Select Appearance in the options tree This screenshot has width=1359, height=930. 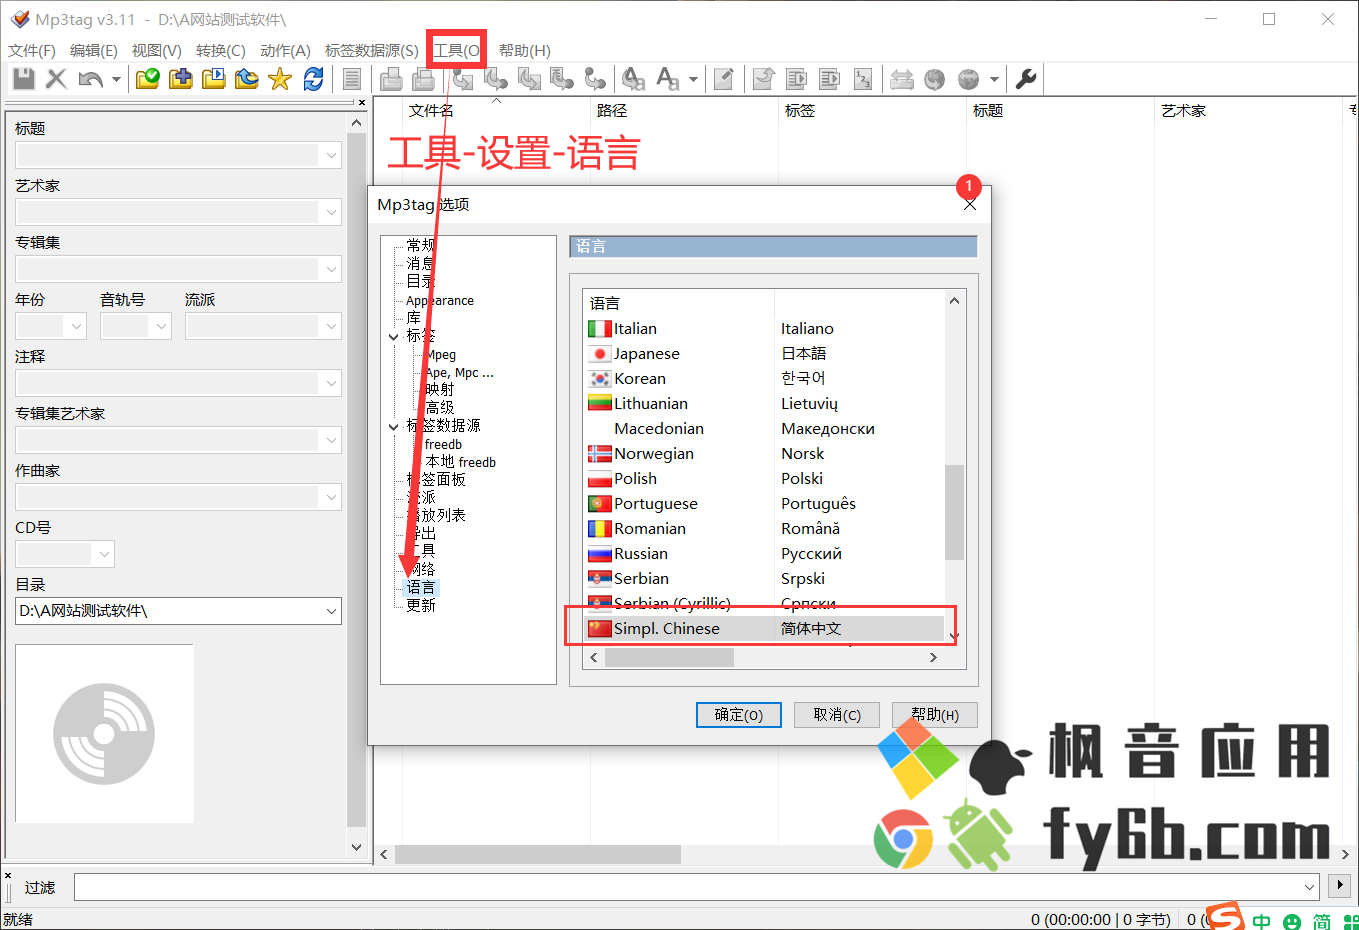click(x=440, y=301)
